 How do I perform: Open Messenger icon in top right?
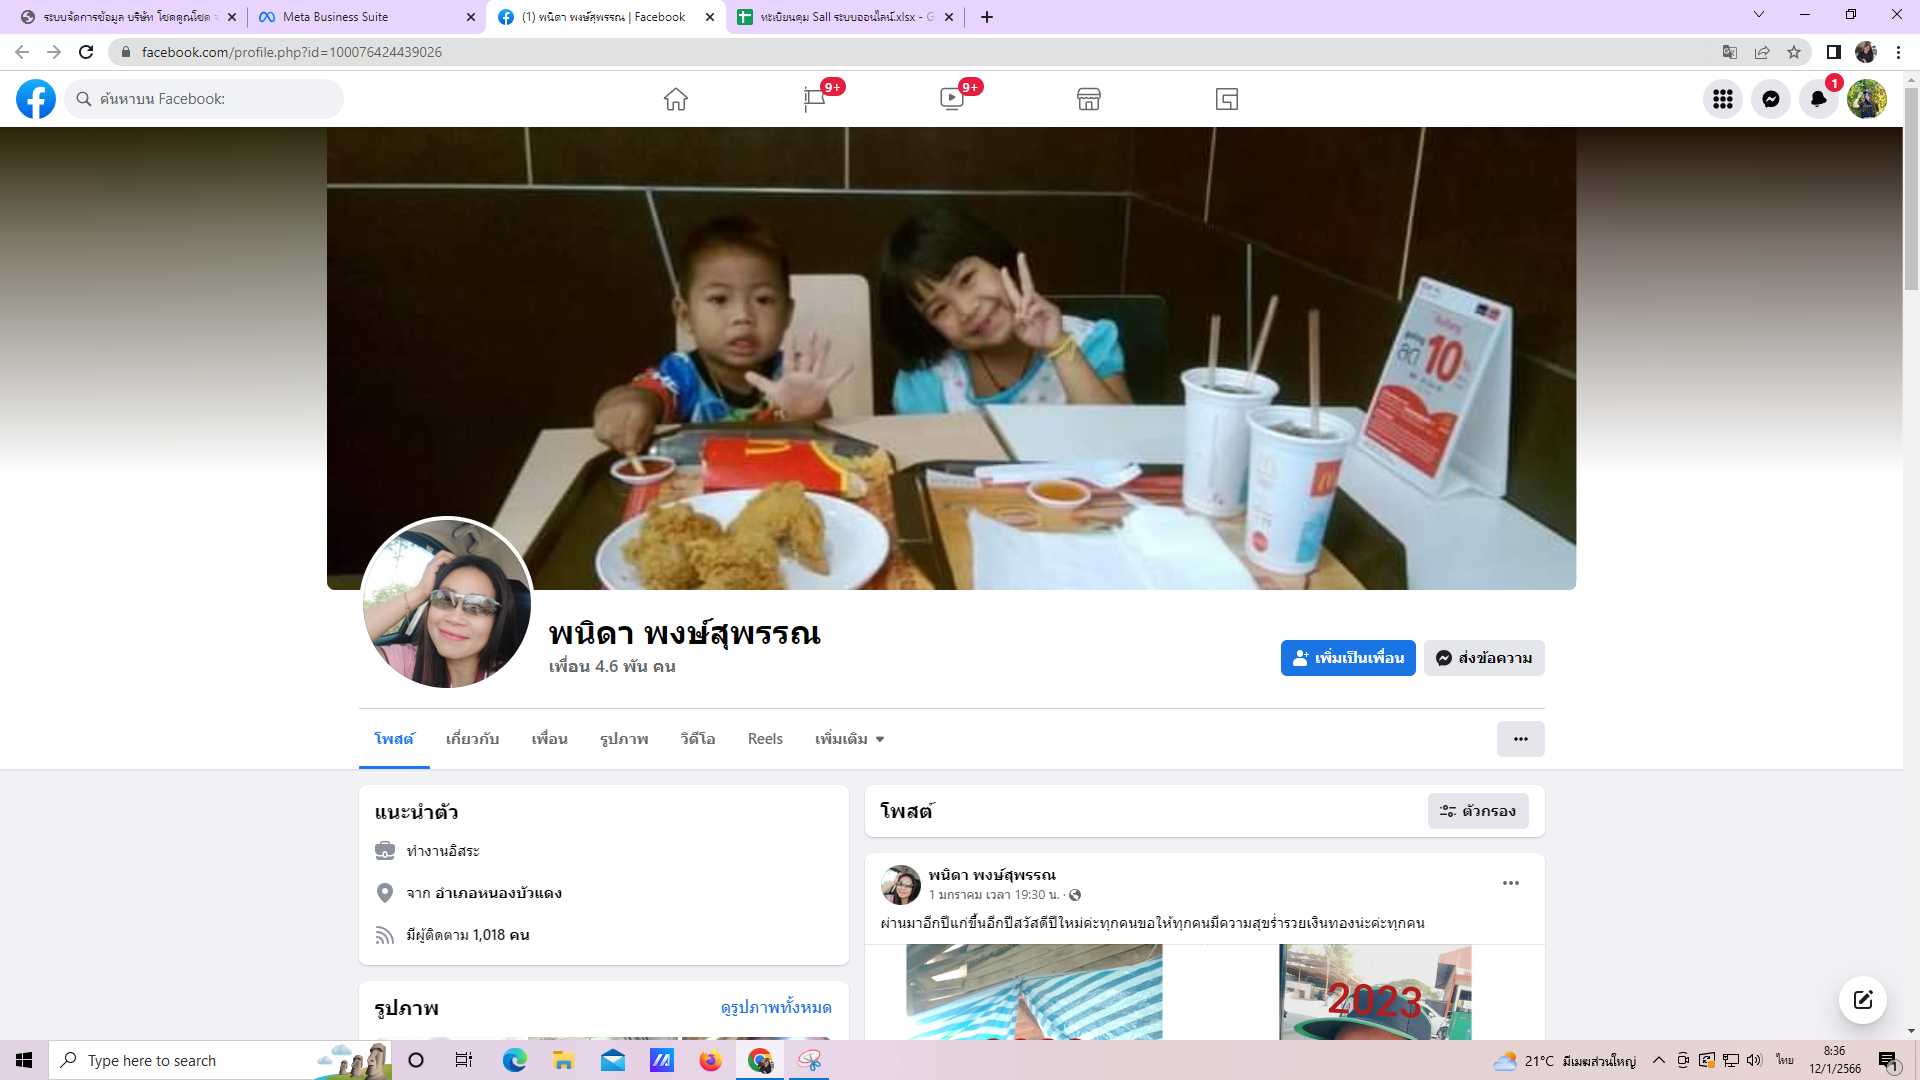(1771, 99)
